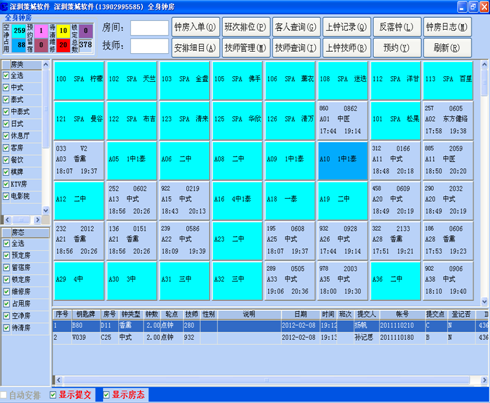Select highlighted room tile A10

pos(343,160)
